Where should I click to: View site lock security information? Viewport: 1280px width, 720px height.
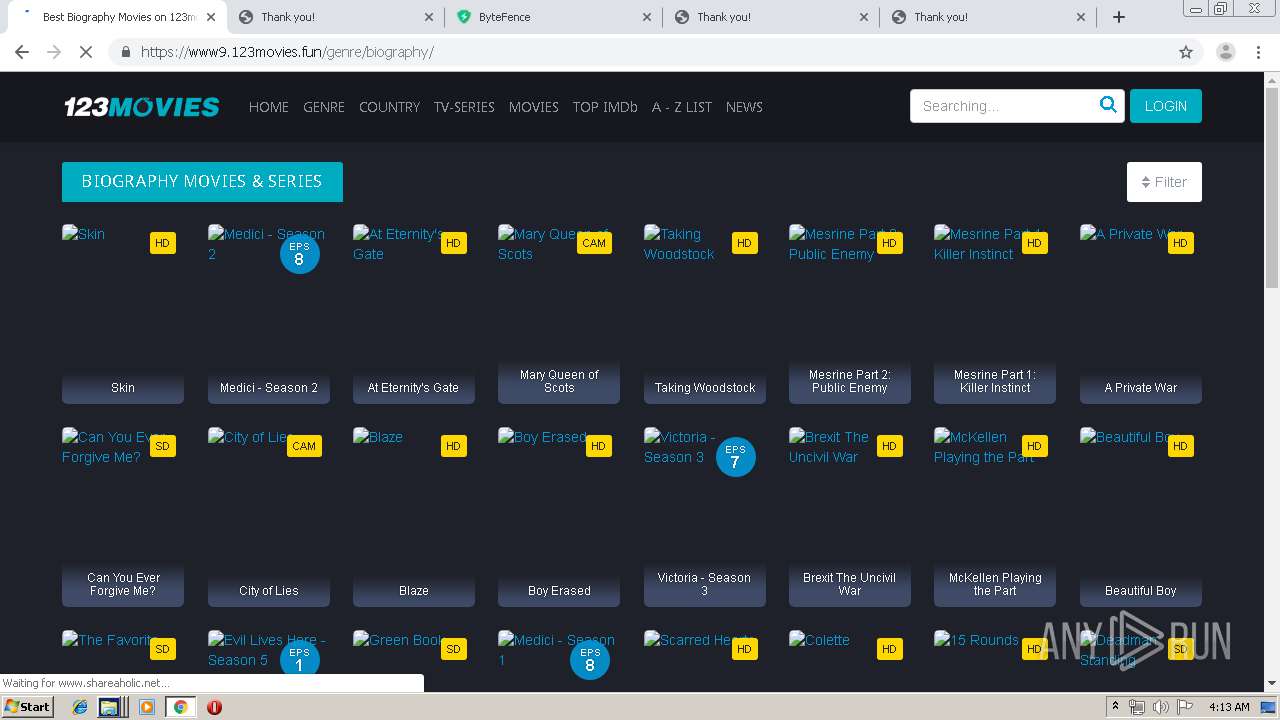click(126, 52)
